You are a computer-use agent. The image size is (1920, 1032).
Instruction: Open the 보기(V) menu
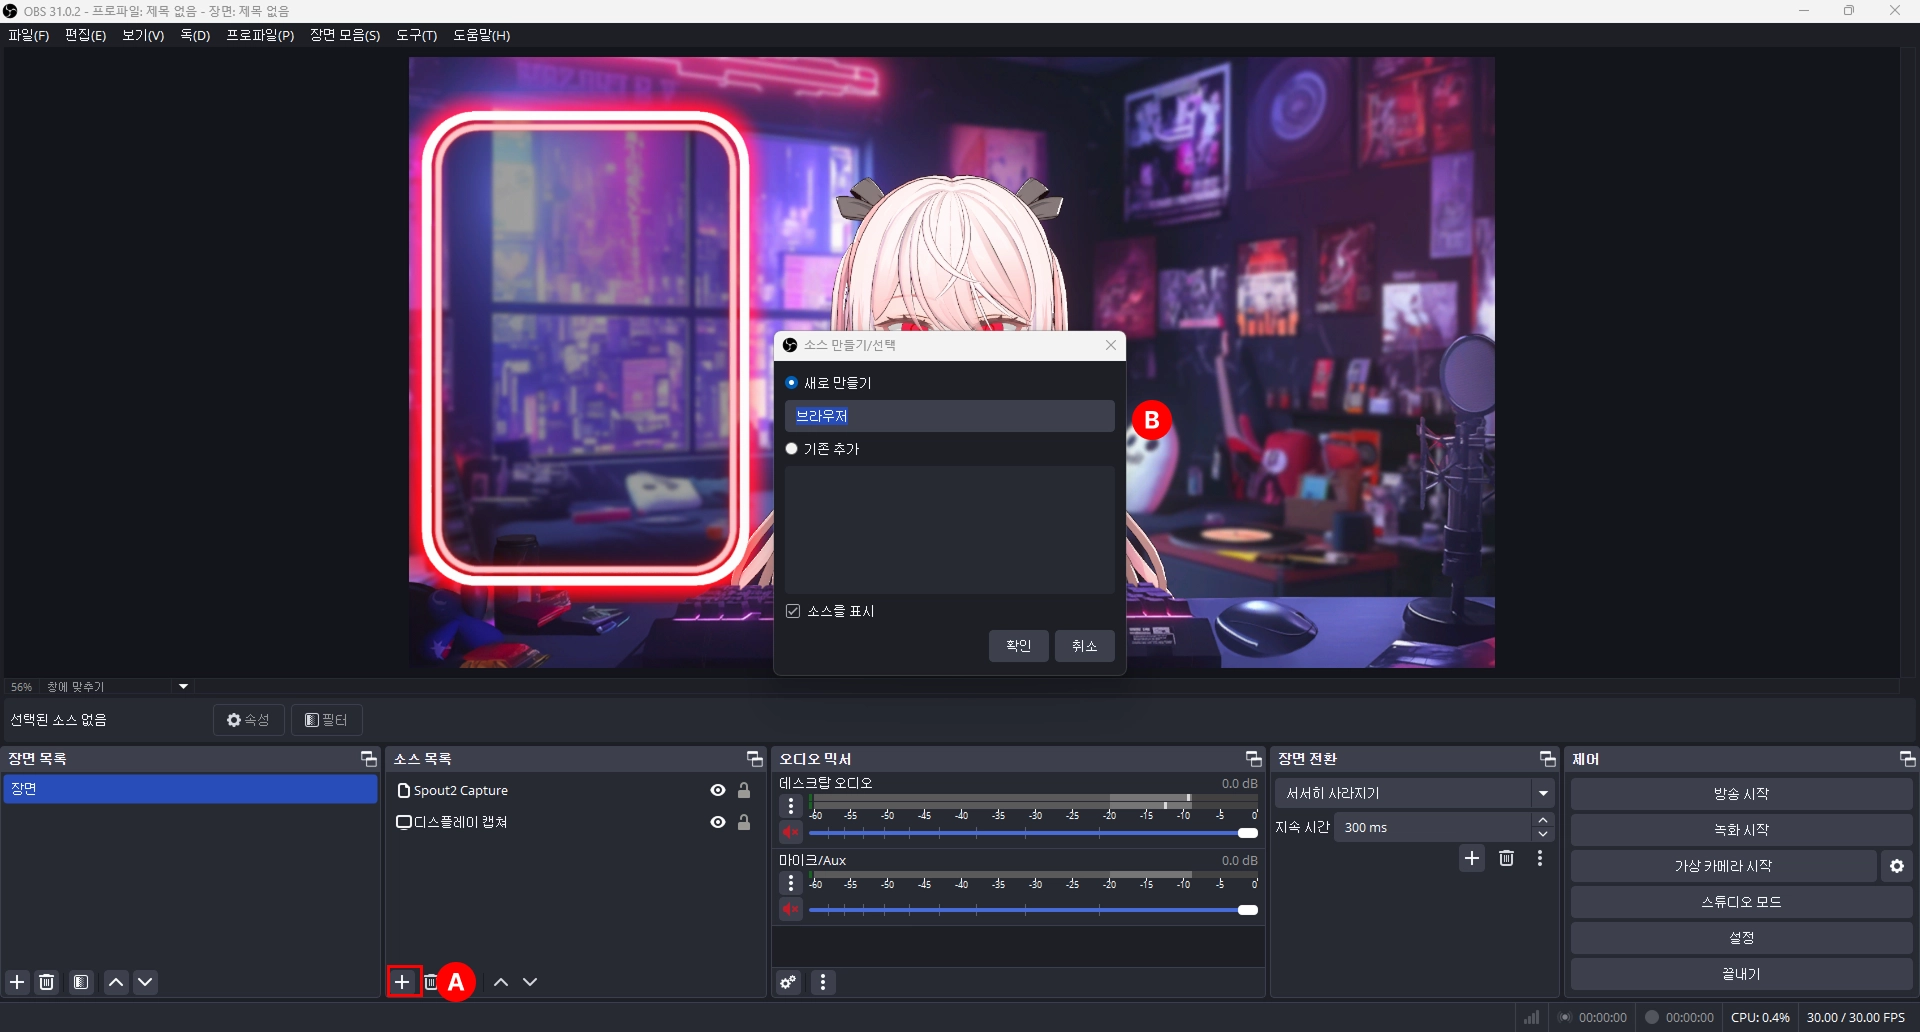coord(143,35)
